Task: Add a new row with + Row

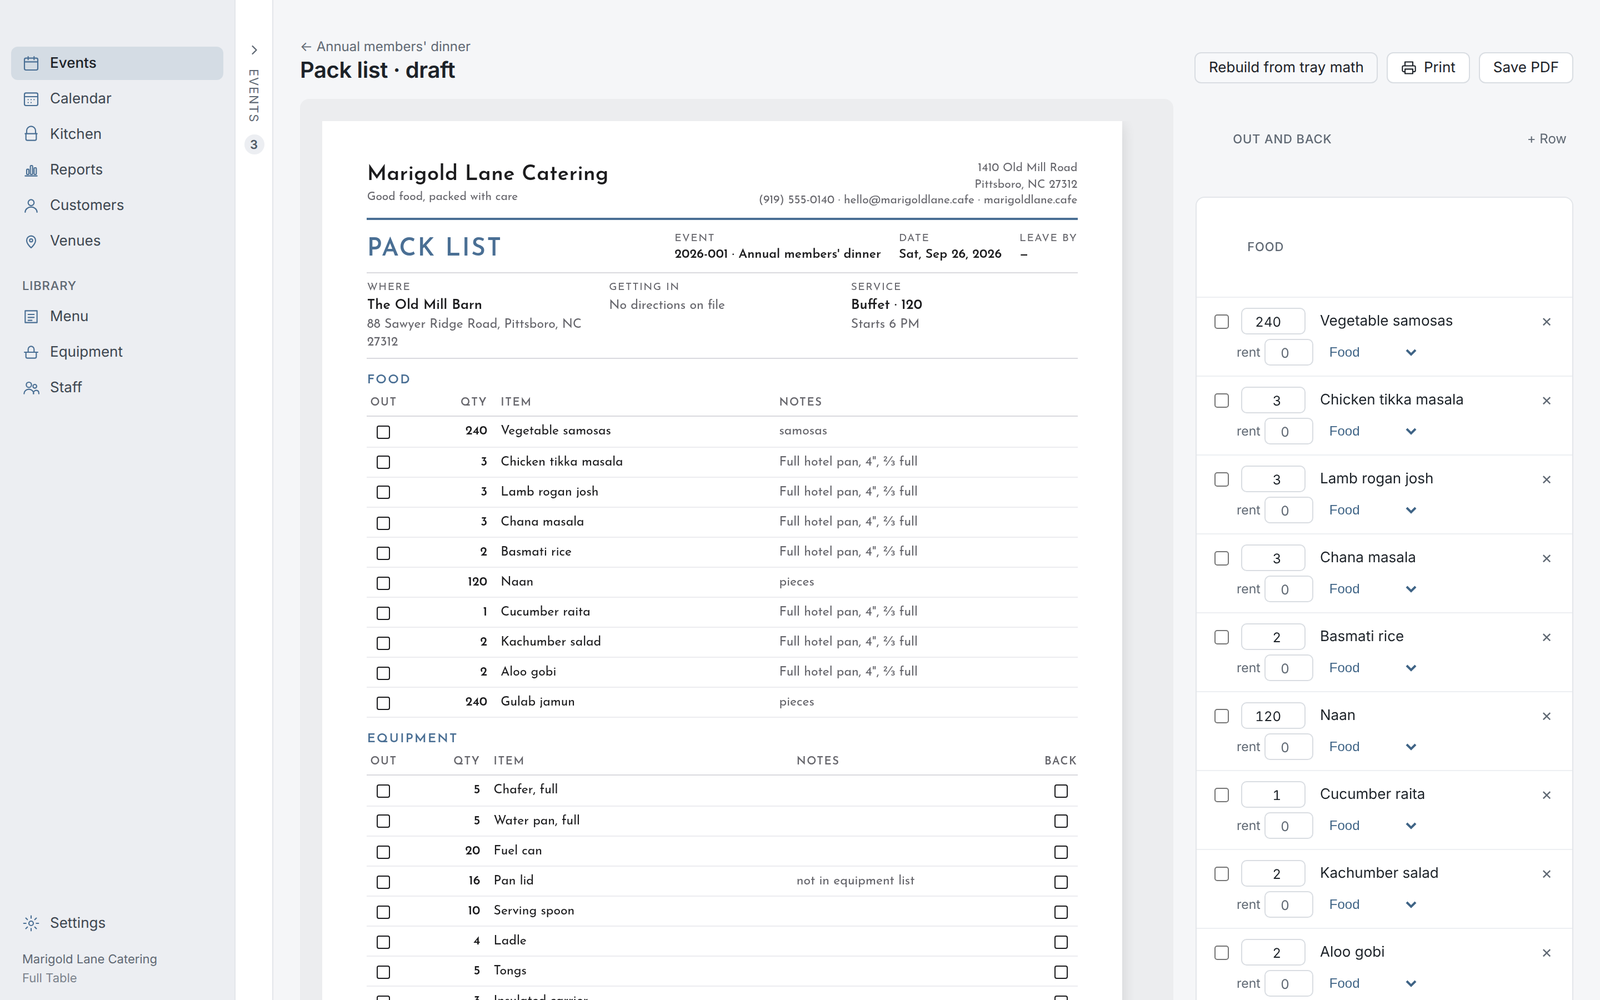Action: pos(1546,139)
